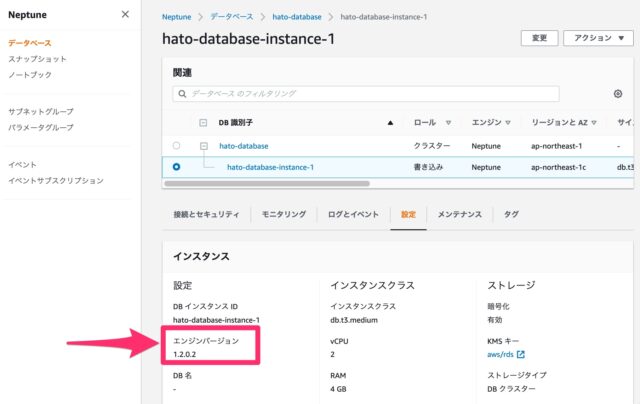640x404 pixels.
Task: Go to データベース in the breadcrumb
Action: tap(231, 17)
